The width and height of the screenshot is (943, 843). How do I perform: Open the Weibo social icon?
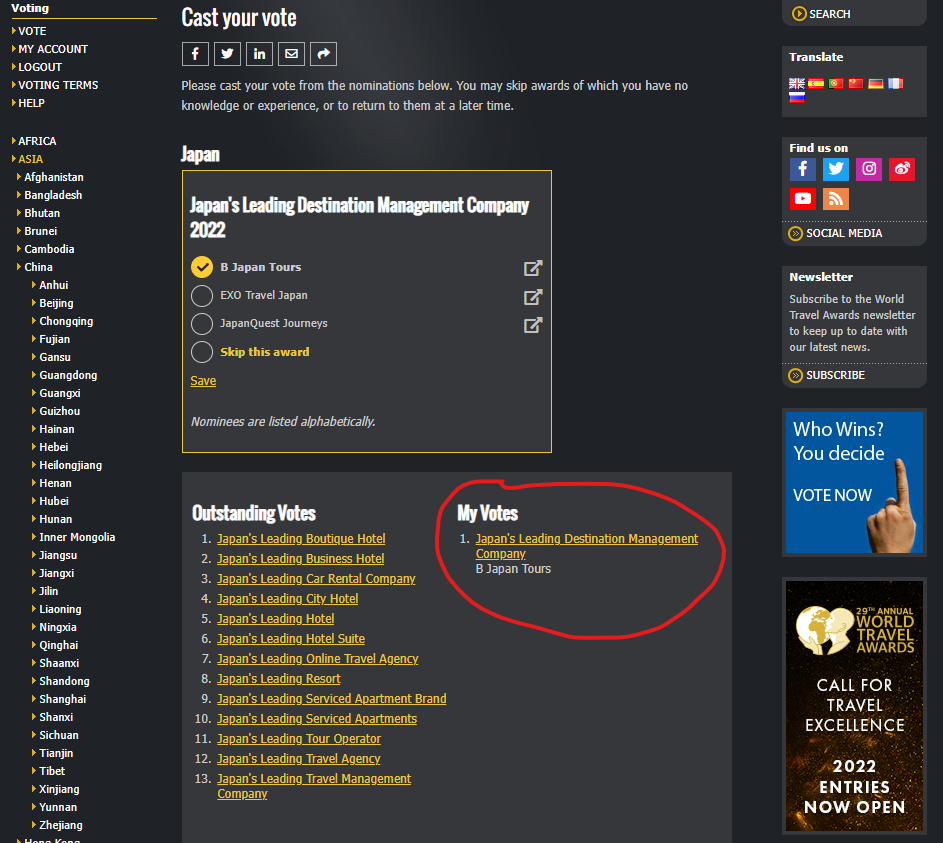point(902,169)
